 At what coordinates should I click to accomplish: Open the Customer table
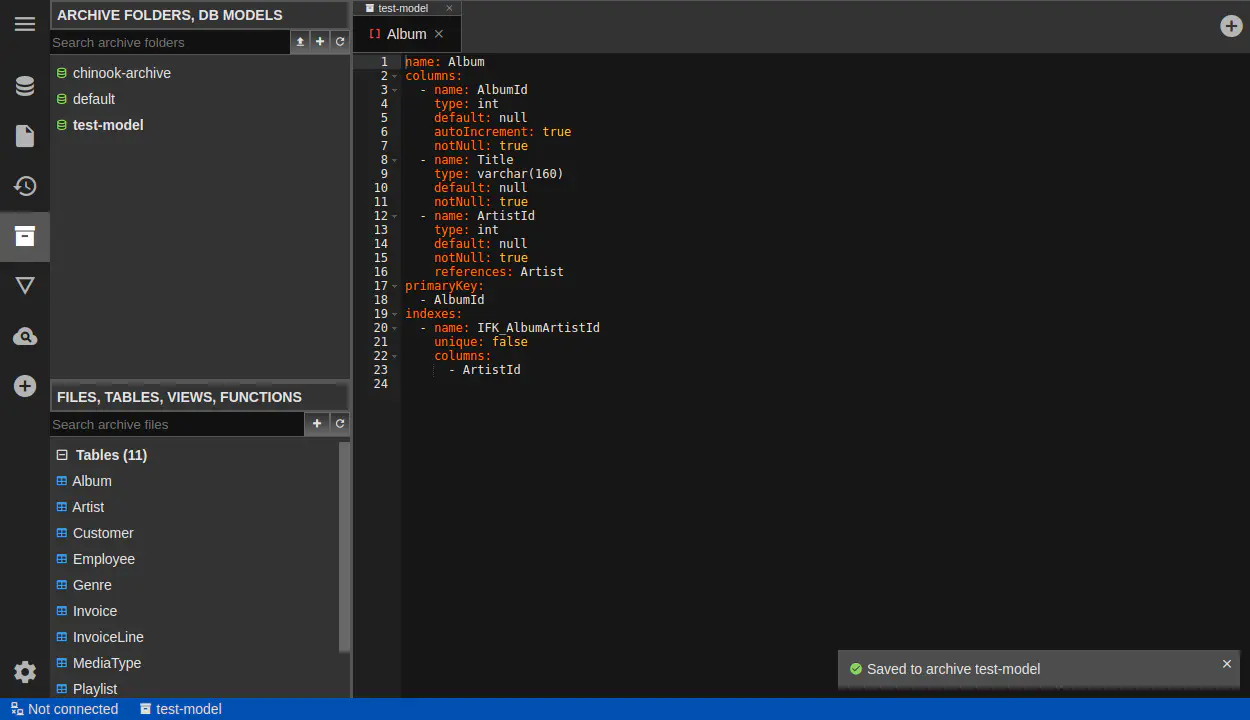[103, 533]
